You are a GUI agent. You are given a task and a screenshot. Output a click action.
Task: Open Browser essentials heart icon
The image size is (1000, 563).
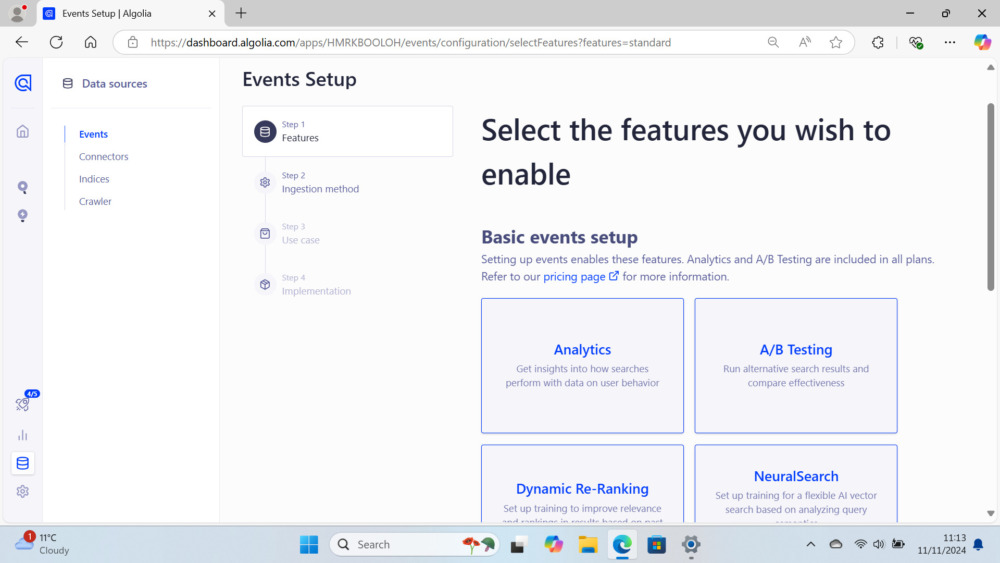(x=916, y=42)
